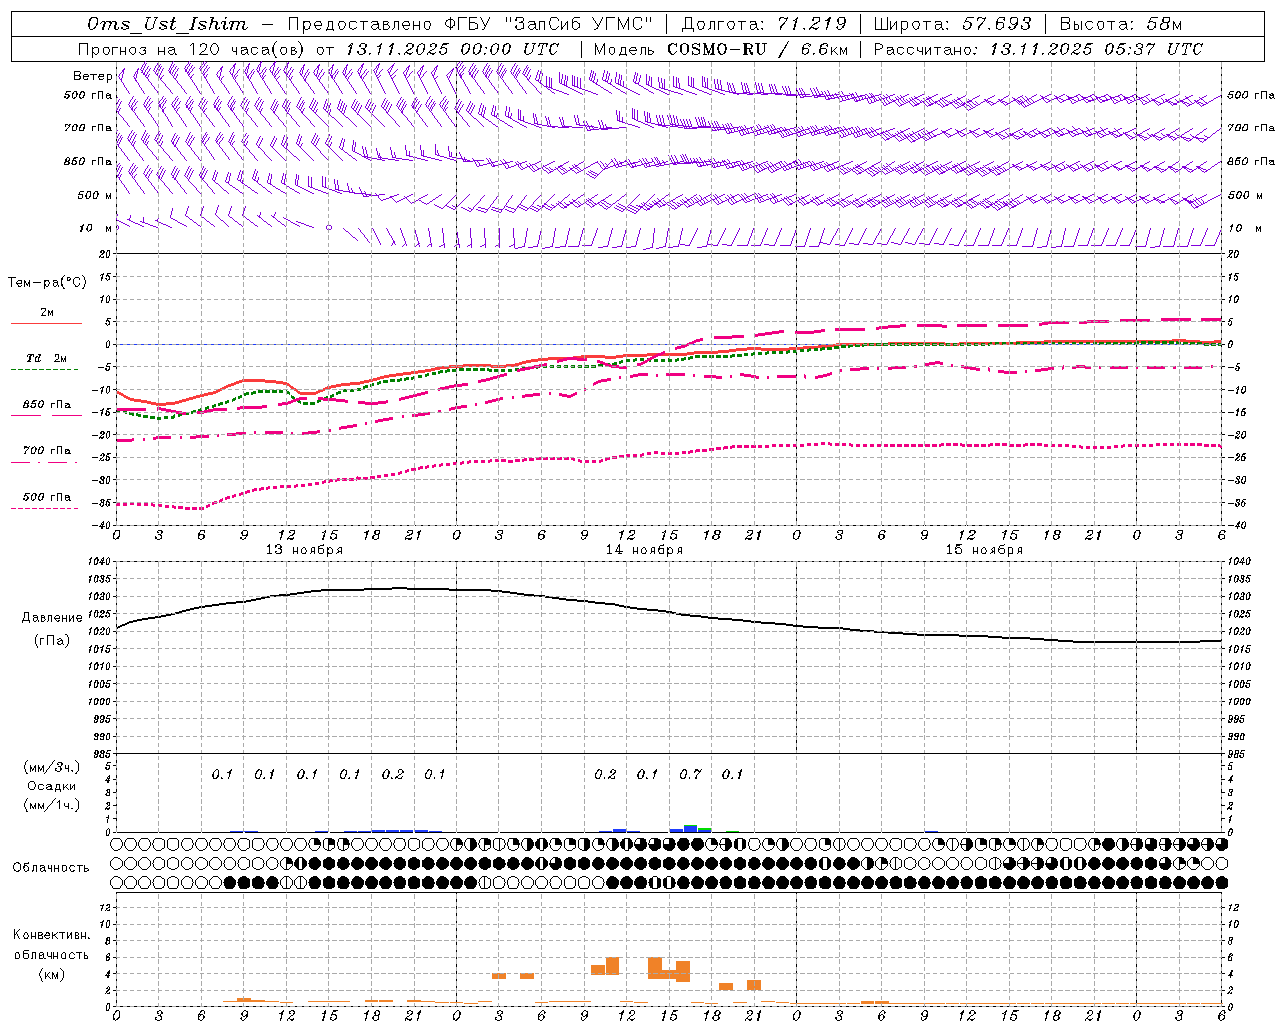Click the red 2м temperature legend line

pos(46,324)
